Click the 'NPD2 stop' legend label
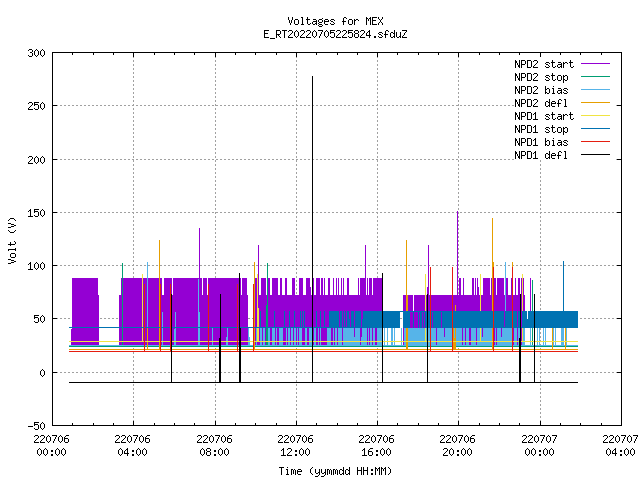This screenshot has width=640, height=480. coord(541,77)
